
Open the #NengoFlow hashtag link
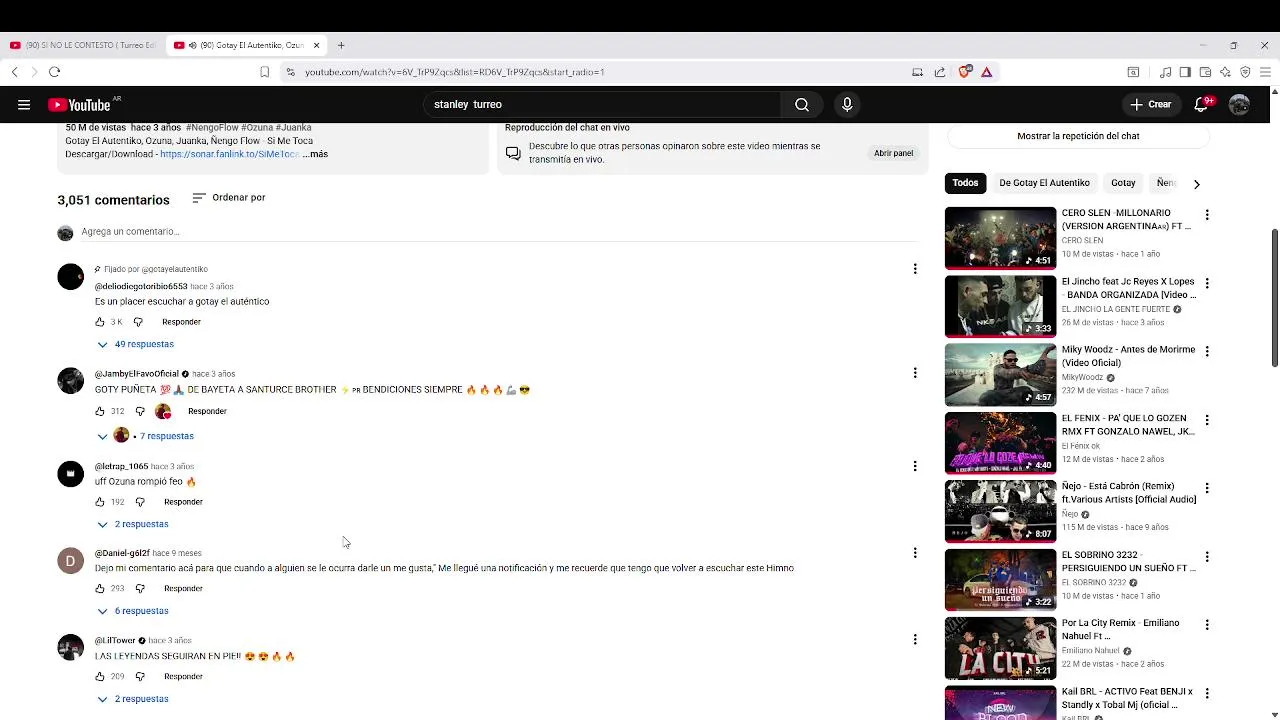click(x=211, y=127)
